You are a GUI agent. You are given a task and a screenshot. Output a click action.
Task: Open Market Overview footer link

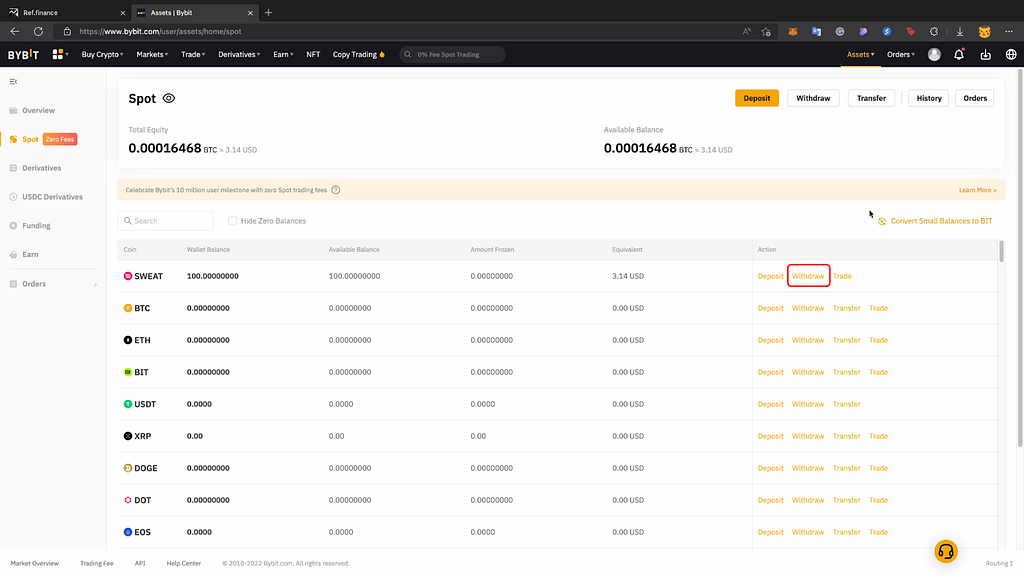coord(35,564)
